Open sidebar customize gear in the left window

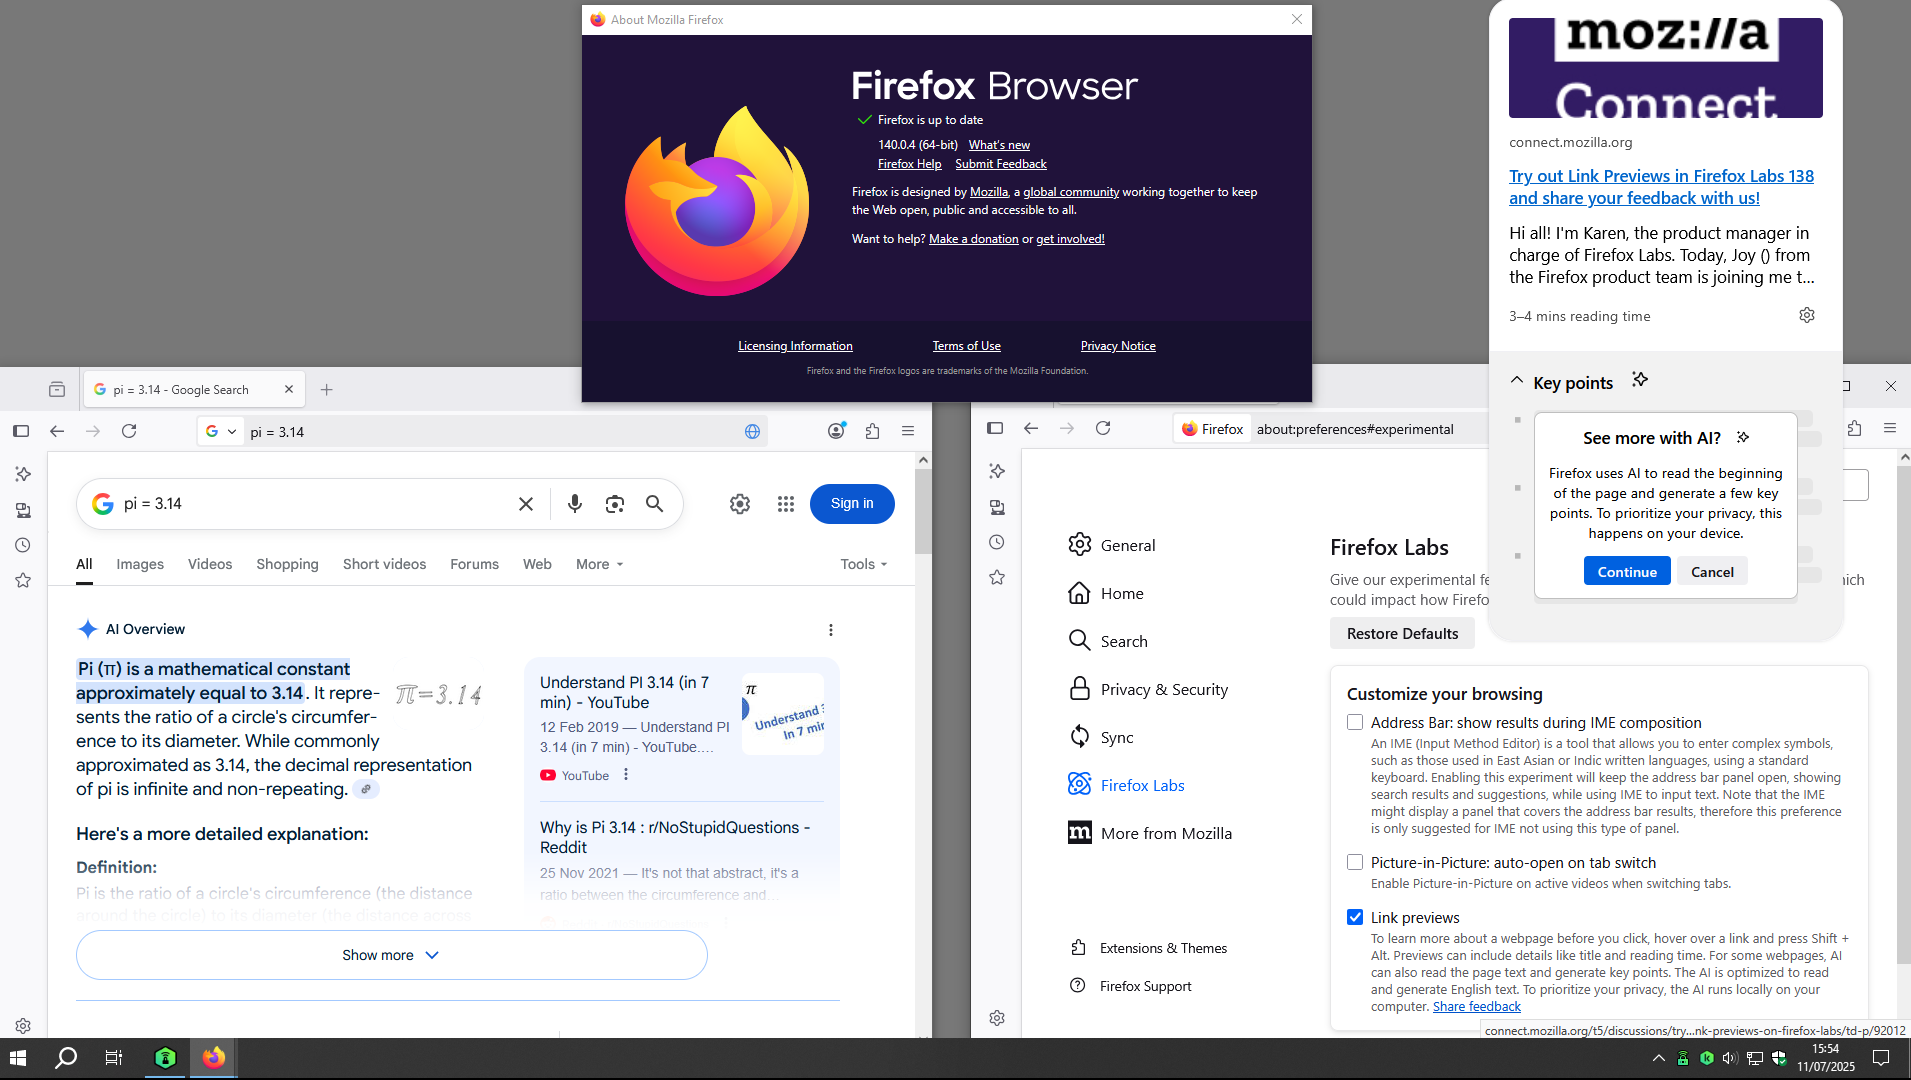click(x=23, y=1026)
